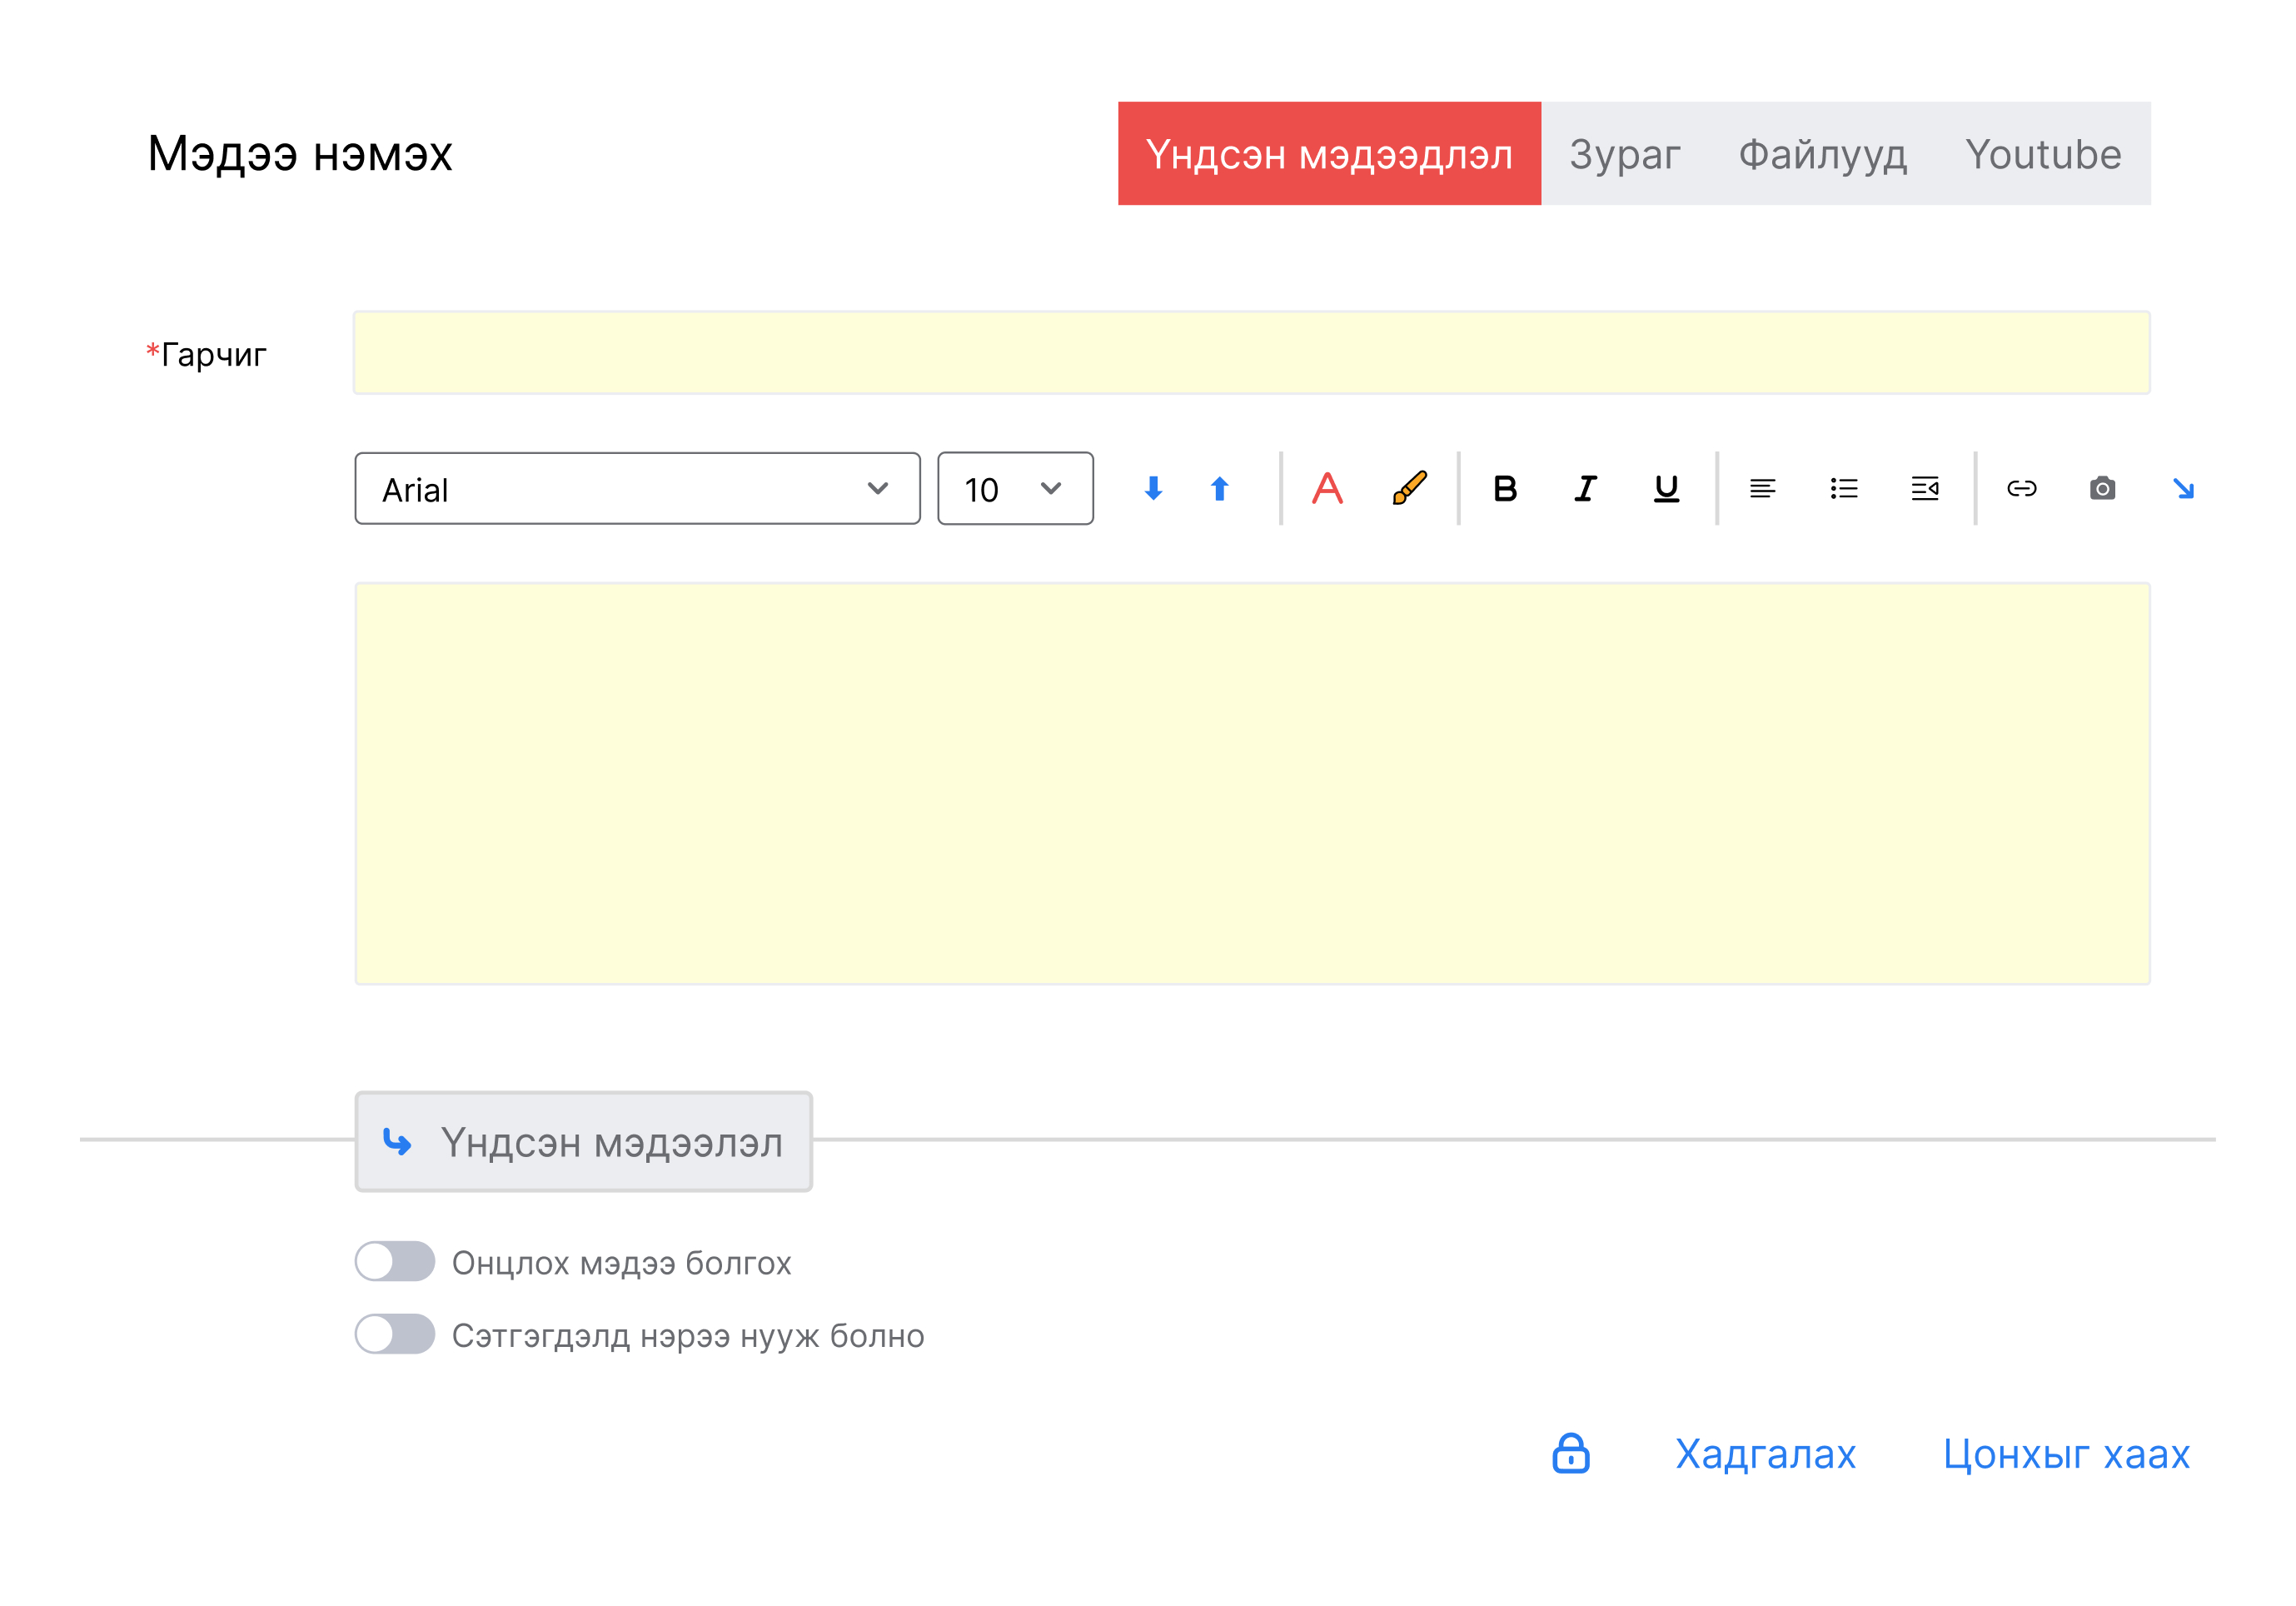Click Цонхыг хаах to close window
The width and height of the screenshot is (2296, 1606).
pyautogui.click(x=2066, y=1454)
